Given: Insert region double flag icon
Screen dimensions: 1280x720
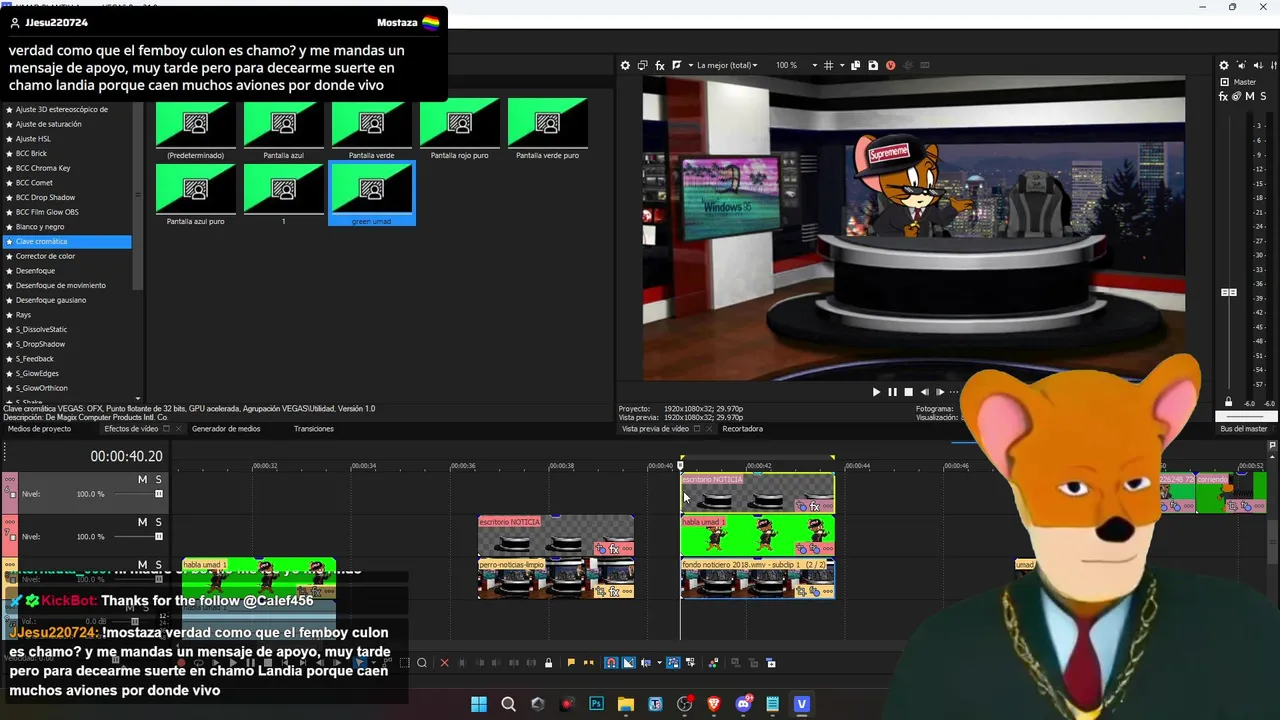Looking at the screenshot, I should [588, 663].
